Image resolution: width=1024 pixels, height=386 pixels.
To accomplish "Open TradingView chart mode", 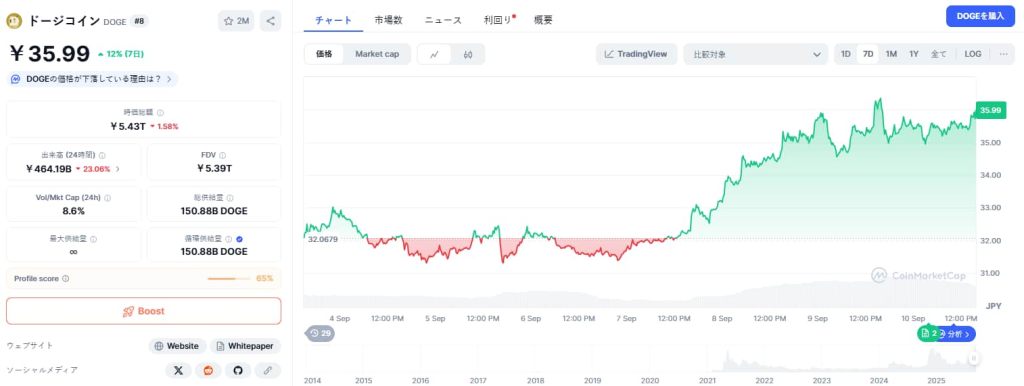I will (x=636, y=54).
